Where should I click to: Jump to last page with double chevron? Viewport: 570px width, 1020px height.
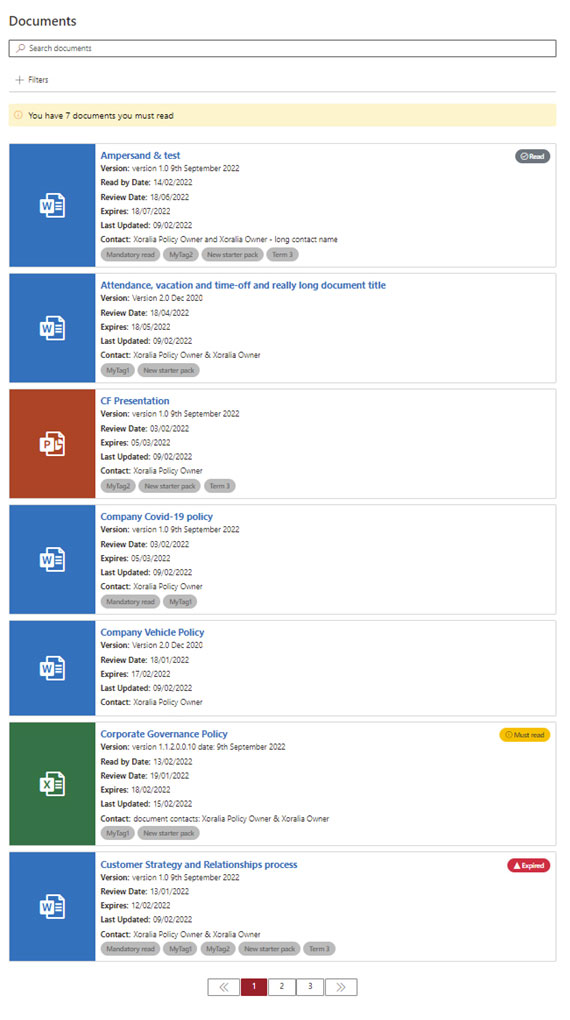341,986
